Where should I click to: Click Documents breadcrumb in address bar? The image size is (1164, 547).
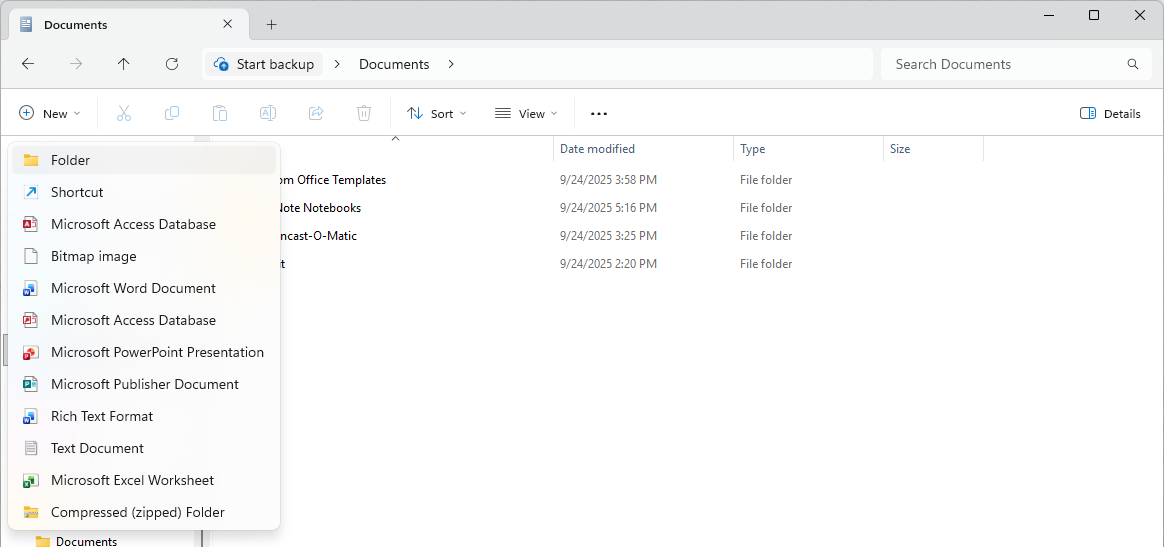tap(394, 64)
